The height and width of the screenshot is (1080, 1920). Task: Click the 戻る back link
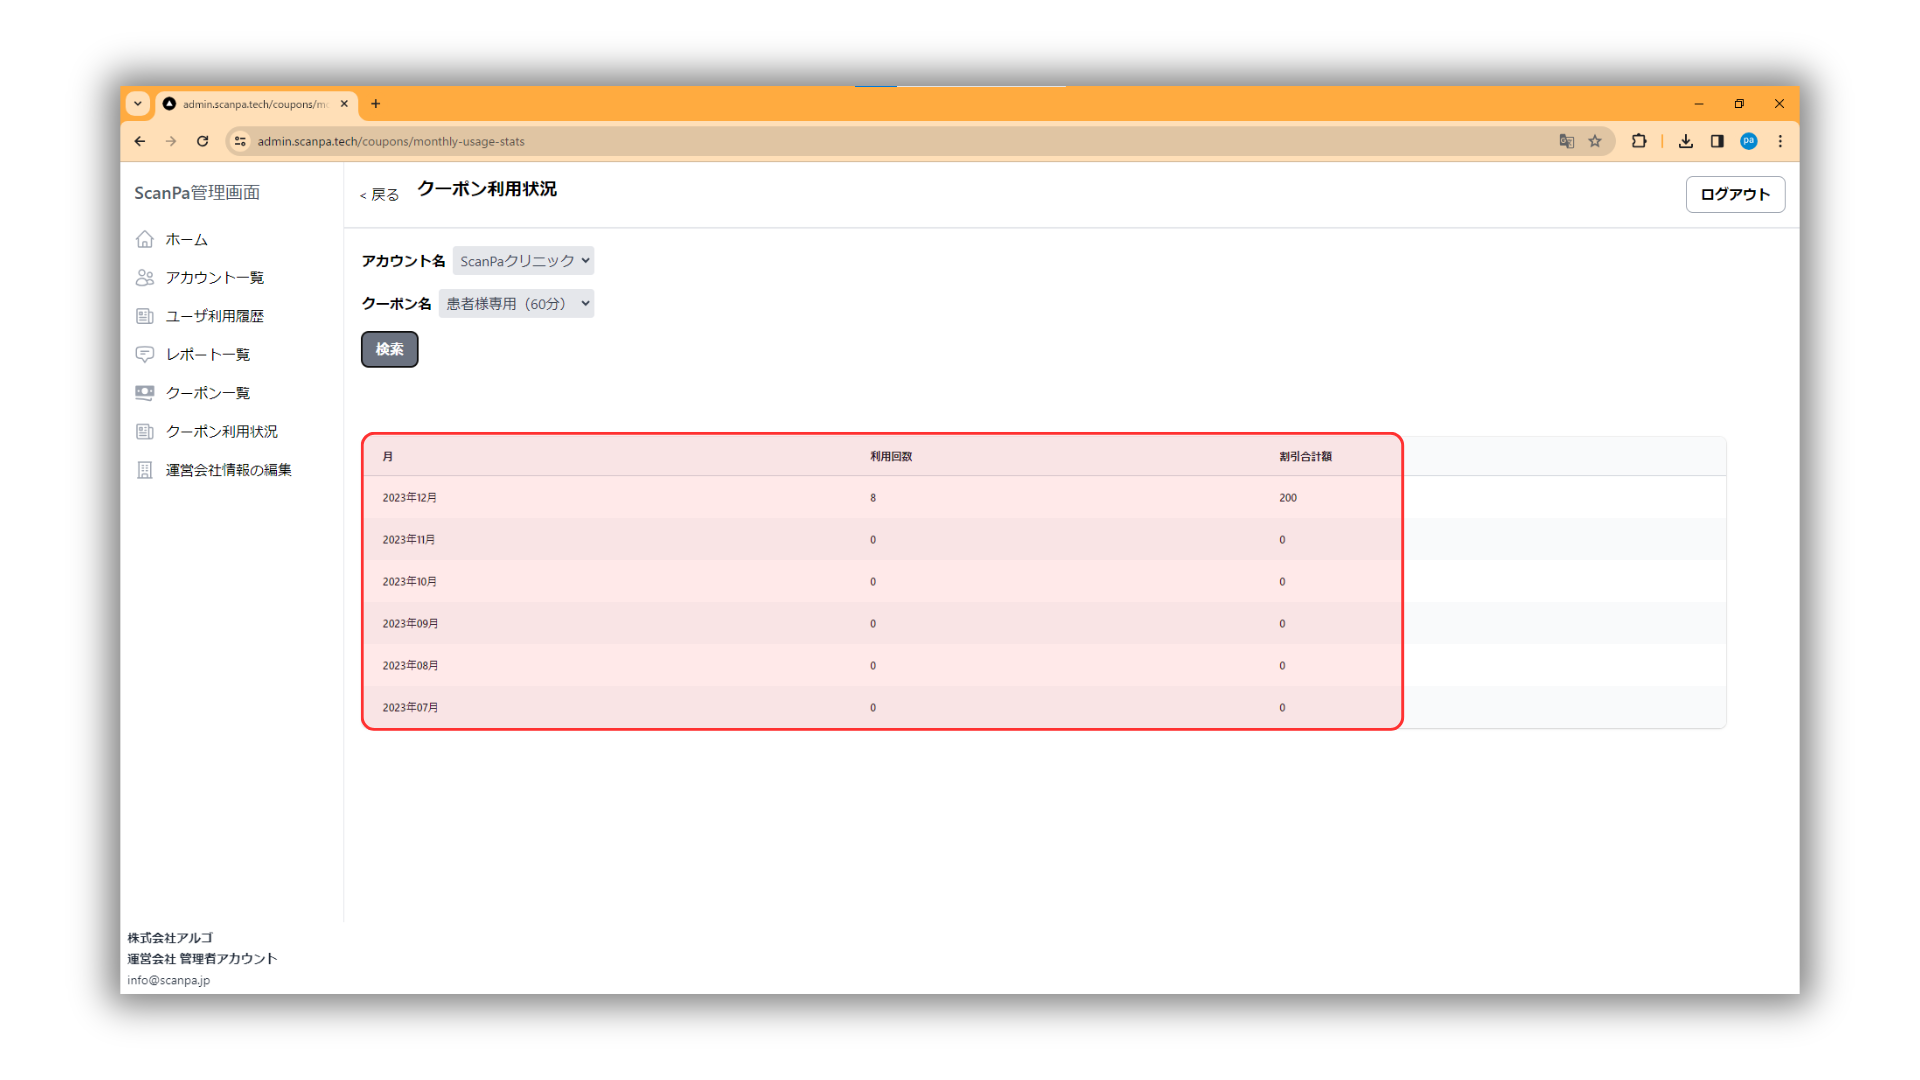[379, 195]
